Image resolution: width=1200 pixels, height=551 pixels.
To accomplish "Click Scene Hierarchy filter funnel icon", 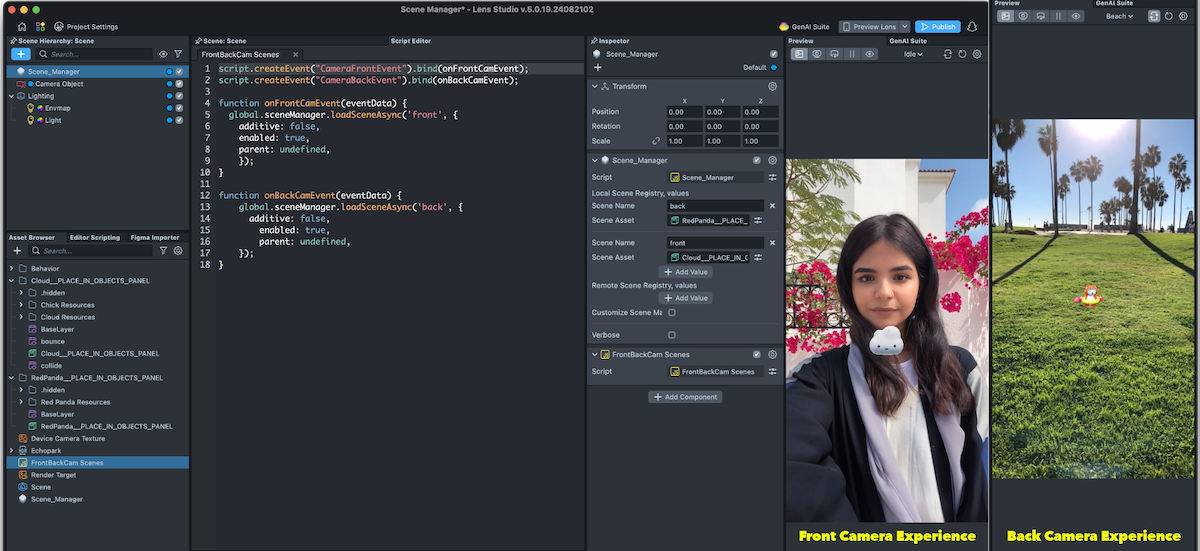I will (x=178, y=54).
